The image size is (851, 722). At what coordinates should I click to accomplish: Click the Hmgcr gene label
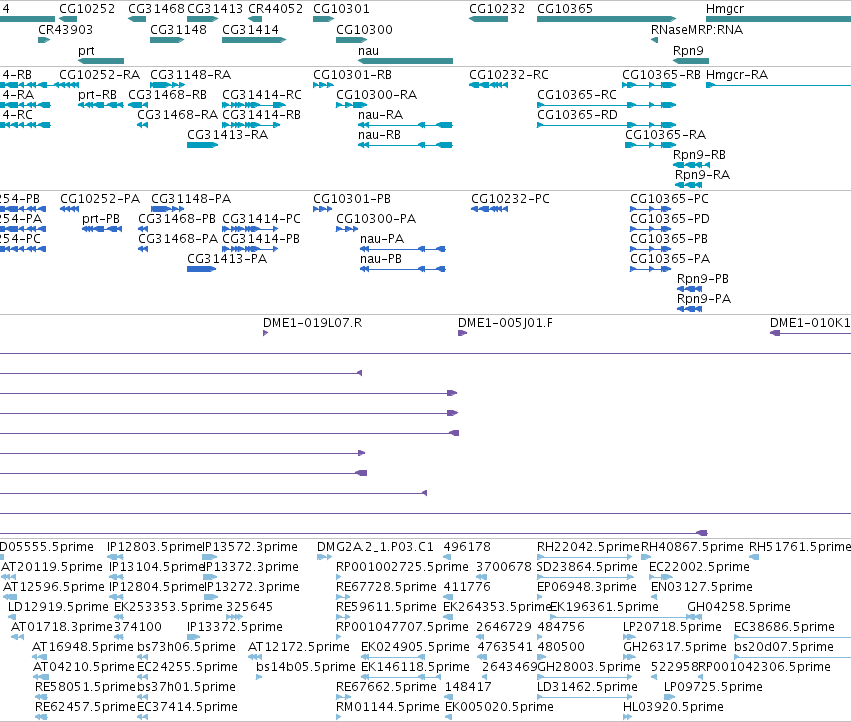pos(725,9)
